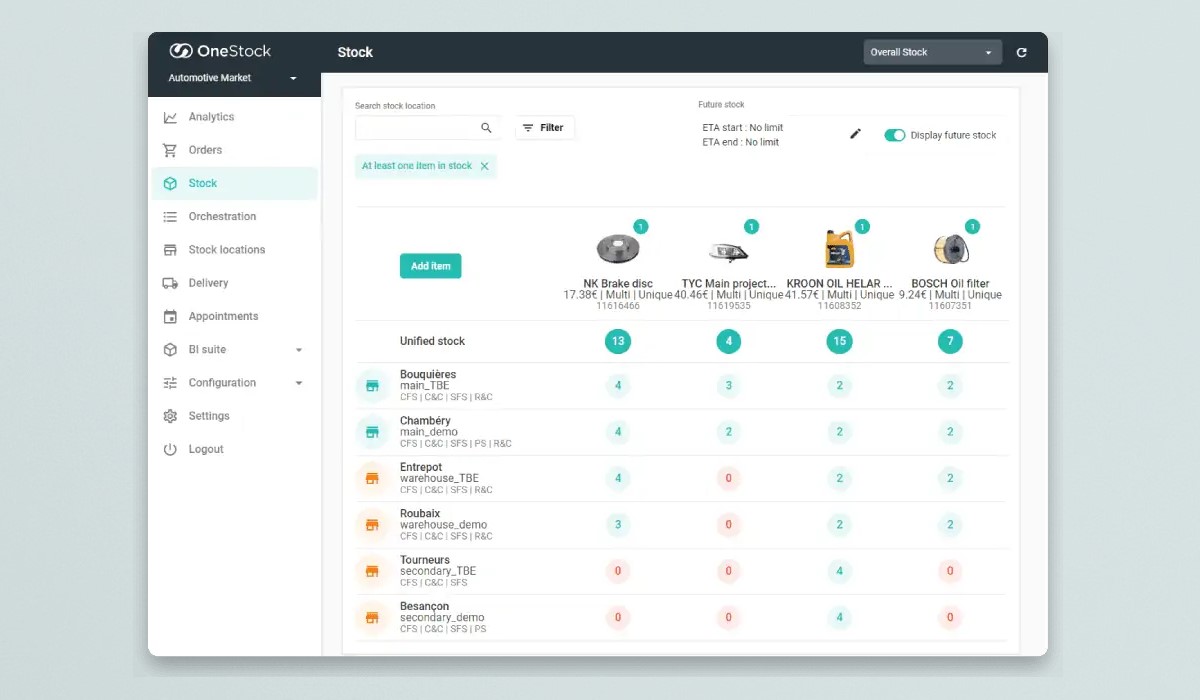
Task: Click the pencil icon to edit ETA
Action: pyautogui.click(x=855, y=134)
